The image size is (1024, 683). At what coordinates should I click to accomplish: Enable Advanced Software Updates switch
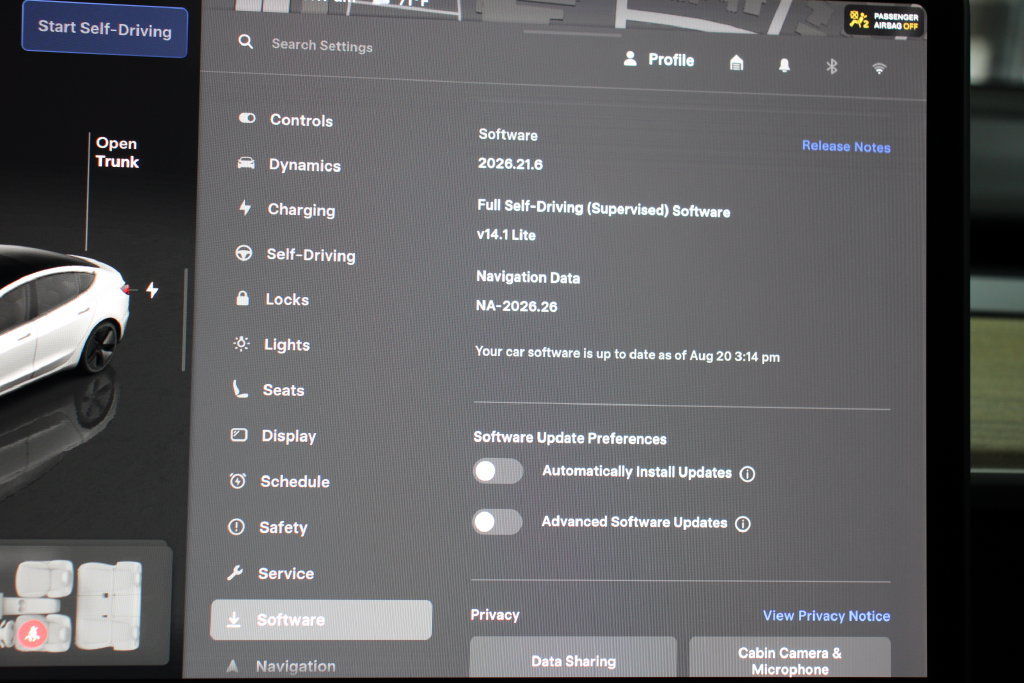pos(498,522)
